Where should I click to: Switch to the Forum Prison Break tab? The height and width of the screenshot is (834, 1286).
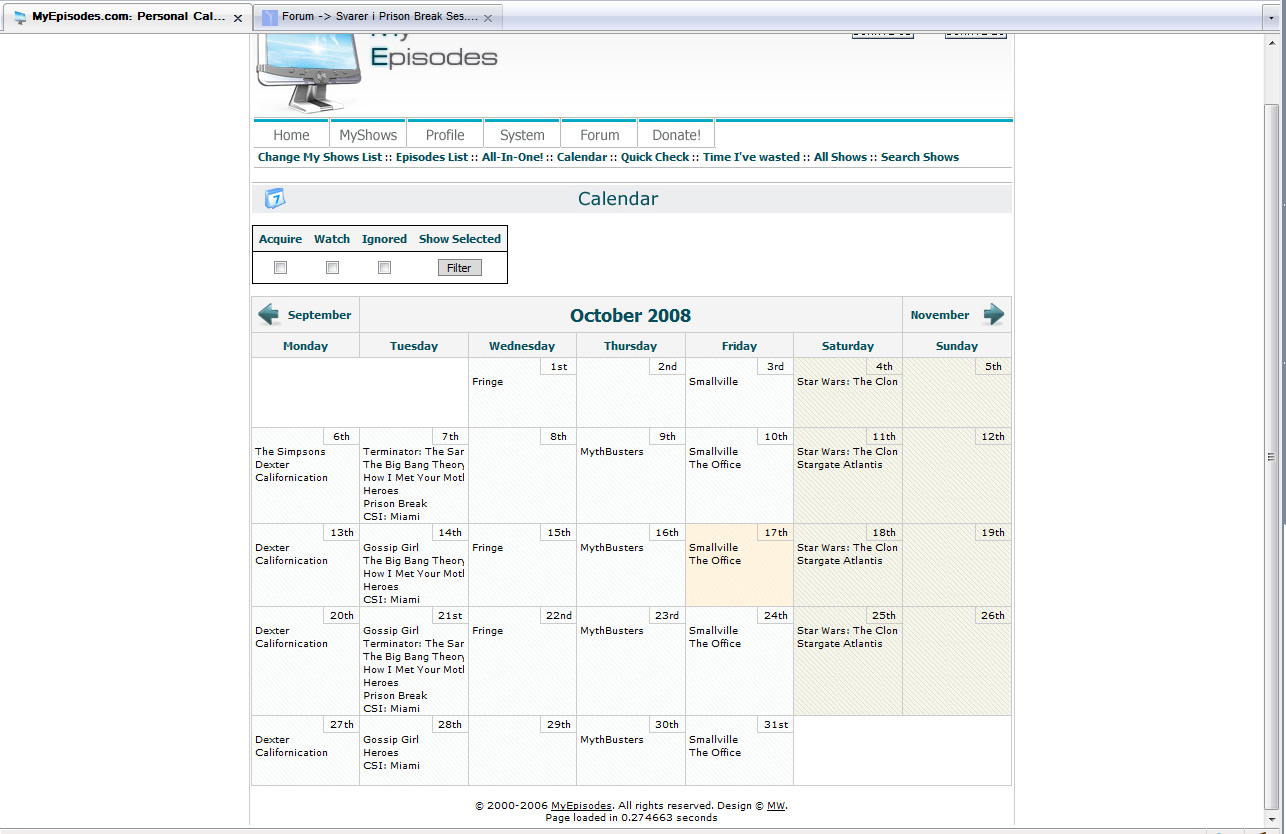point(379,17)
